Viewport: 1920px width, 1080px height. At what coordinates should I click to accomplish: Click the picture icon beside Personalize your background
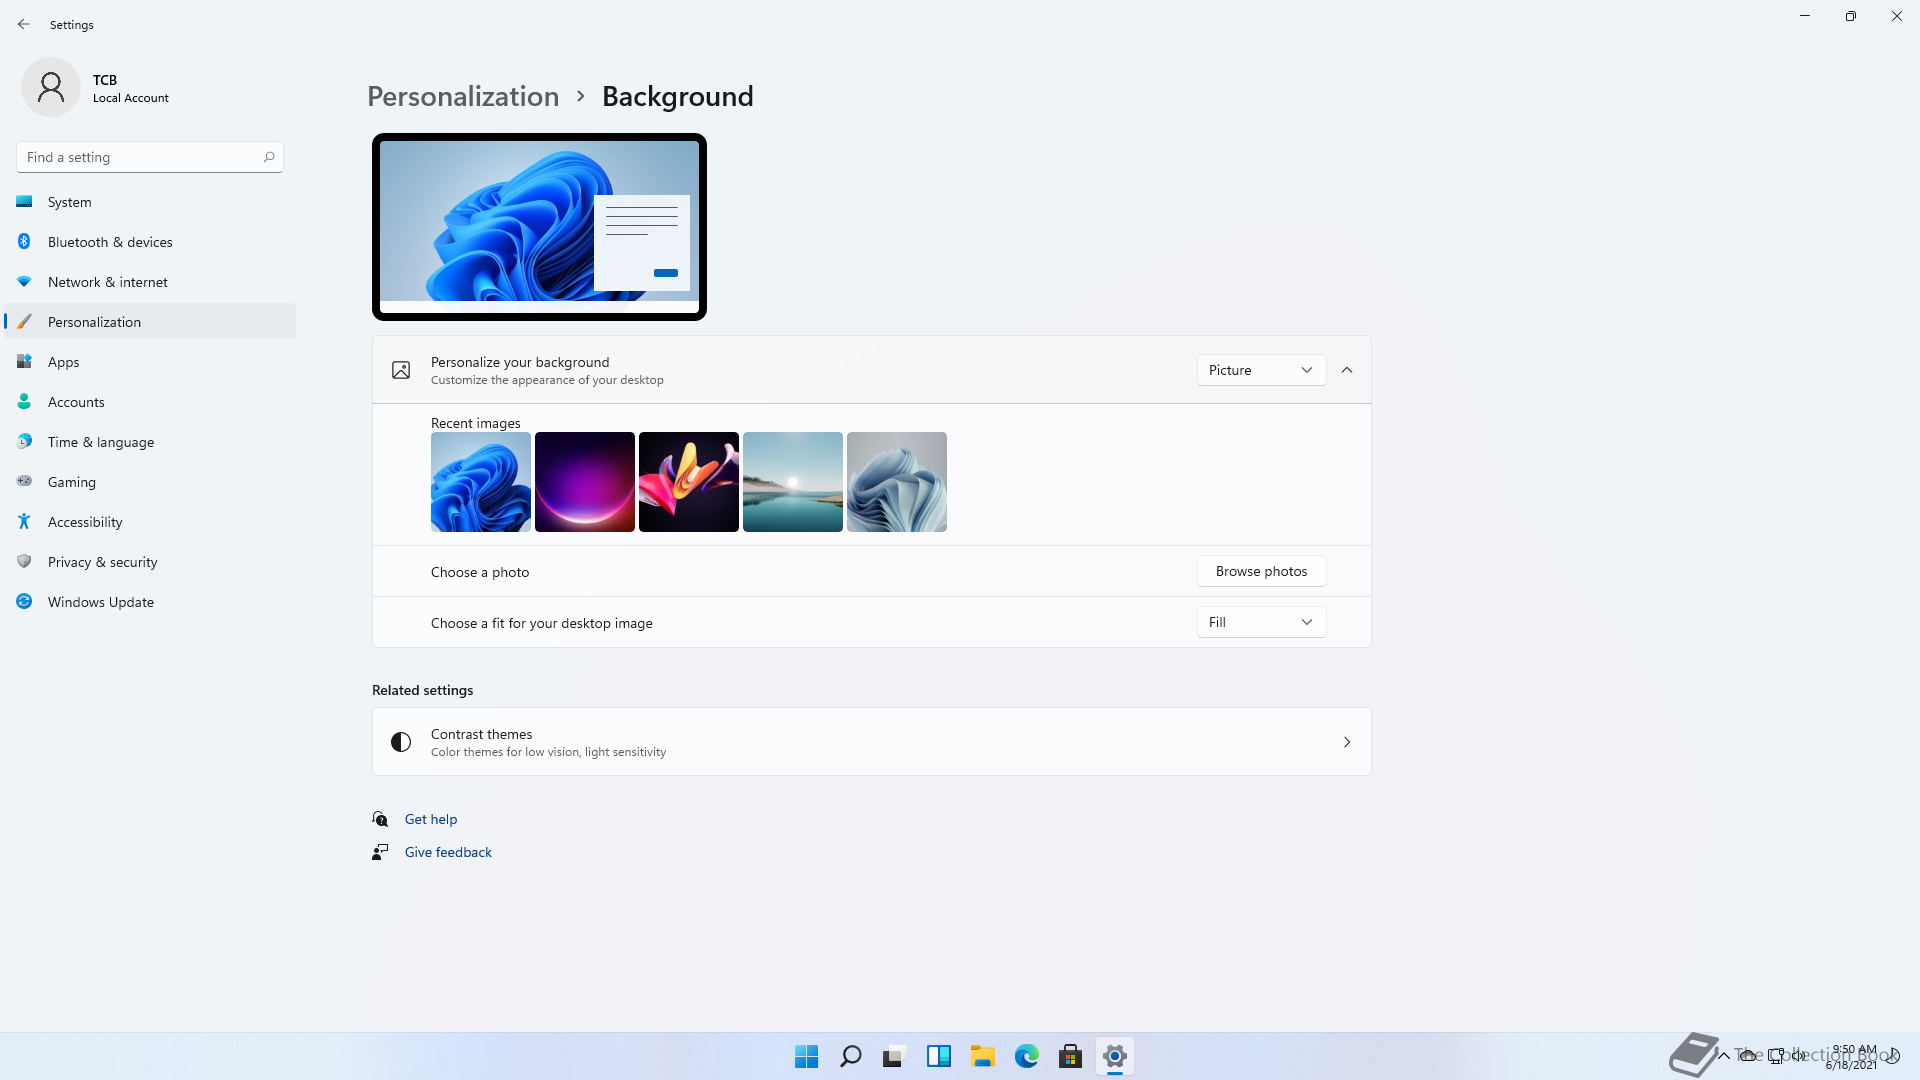pos(401,370)
